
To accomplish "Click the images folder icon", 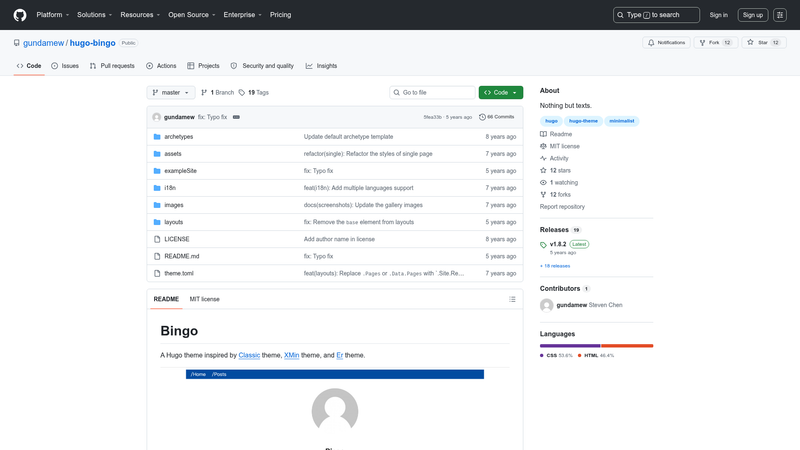I will (x=157, y=205).
